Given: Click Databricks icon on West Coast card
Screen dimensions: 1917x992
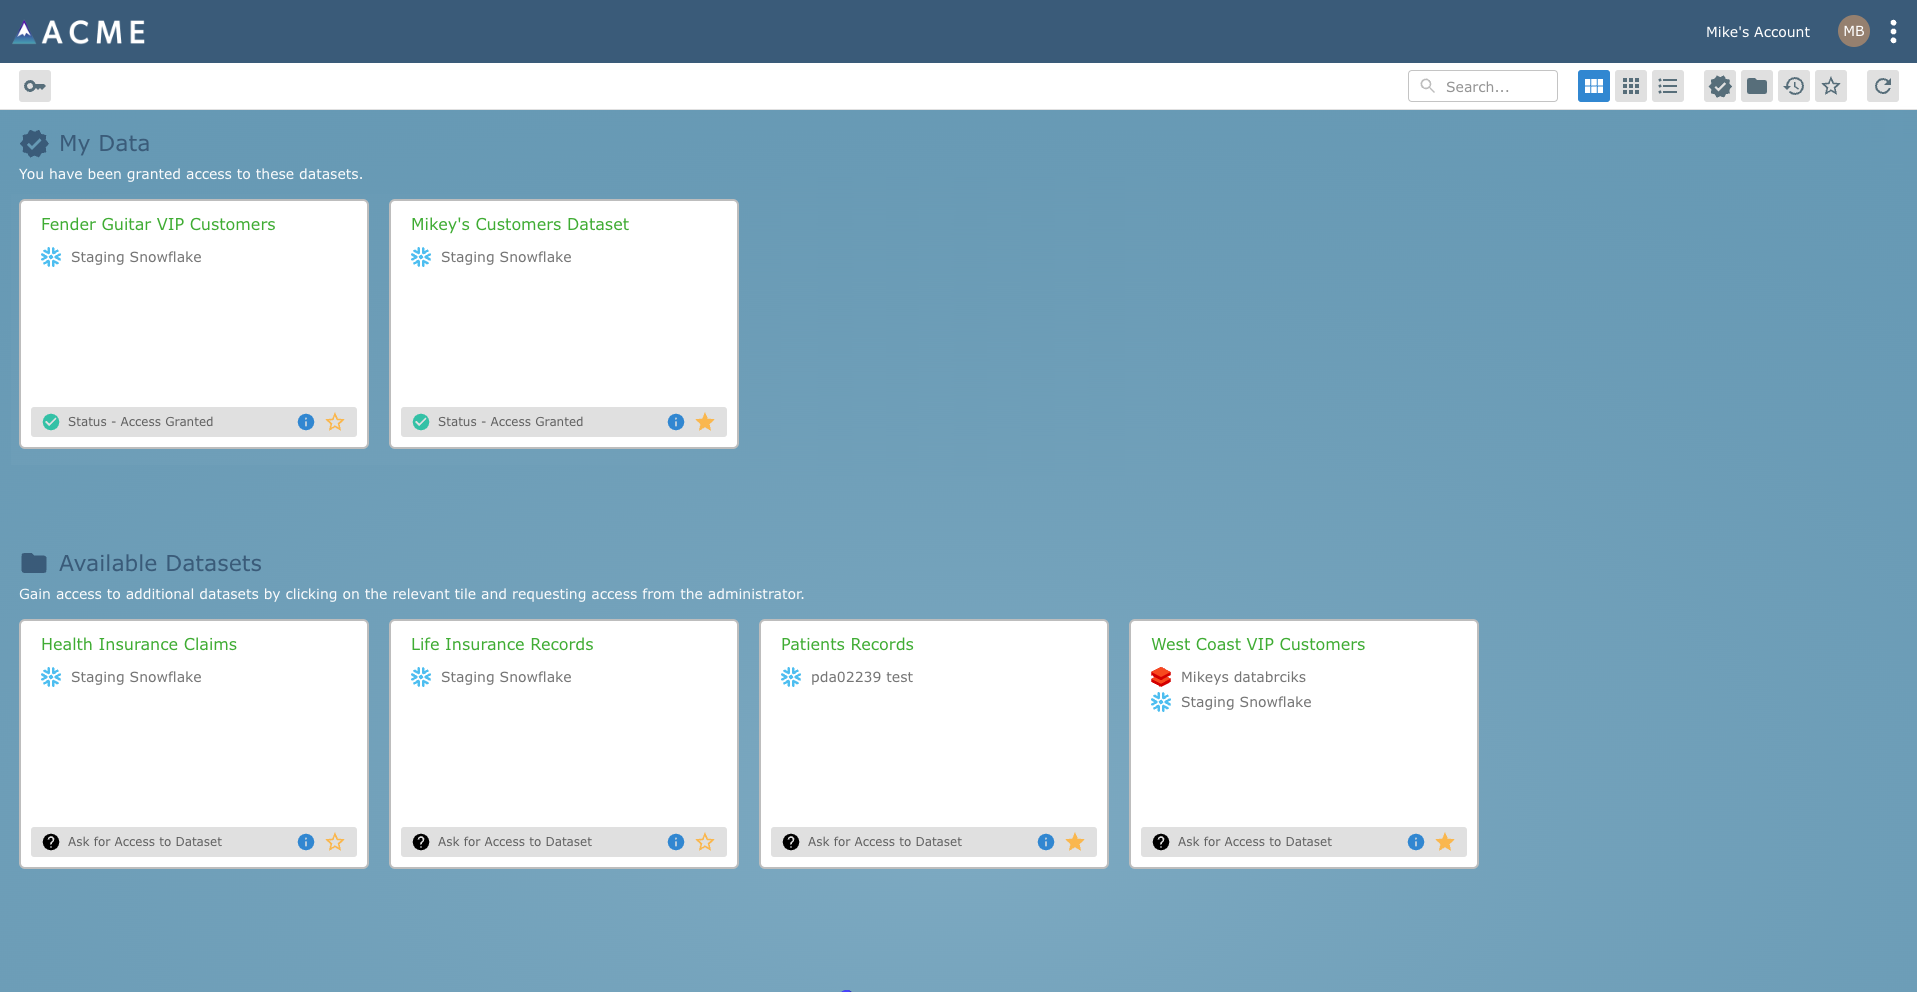Looking at the screenshot, I should [x=1161, y=677].
